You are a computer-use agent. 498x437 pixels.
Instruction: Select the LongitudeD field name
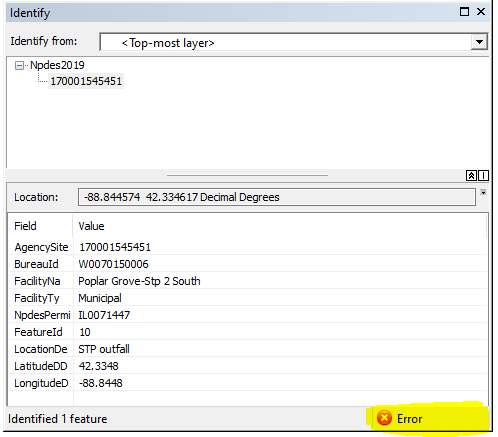pyautogui.click(x=41, y=383)
